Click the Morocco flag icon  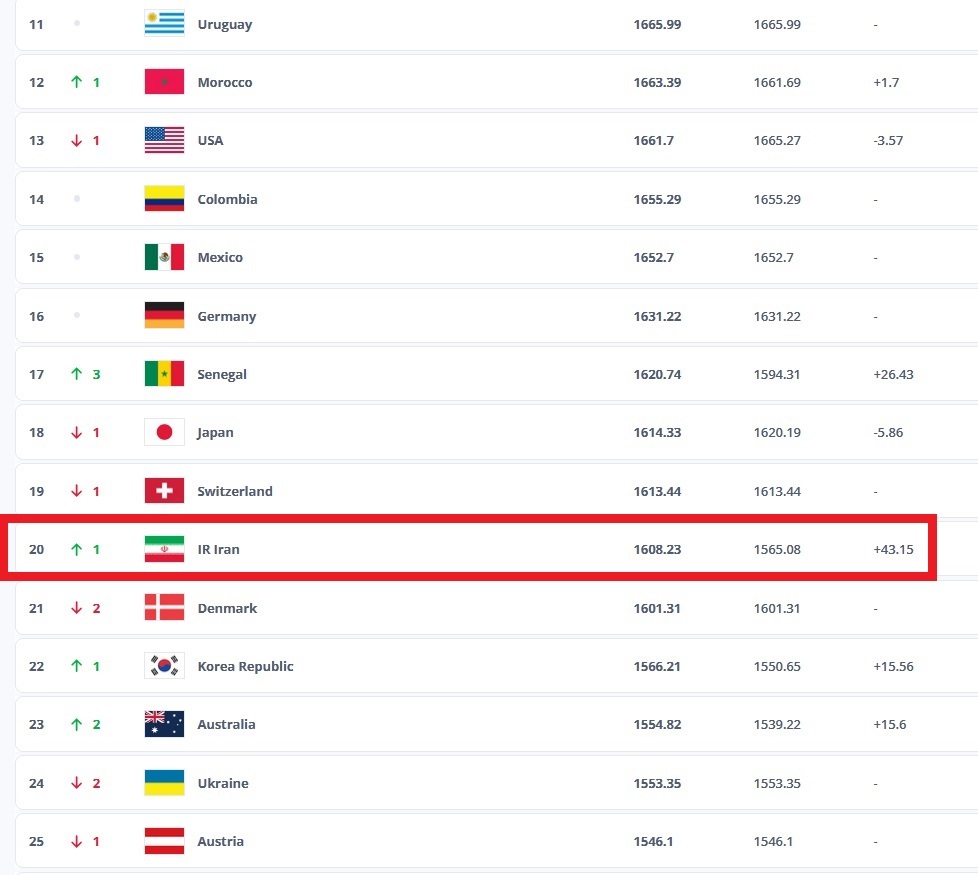[x=164, y=82]
